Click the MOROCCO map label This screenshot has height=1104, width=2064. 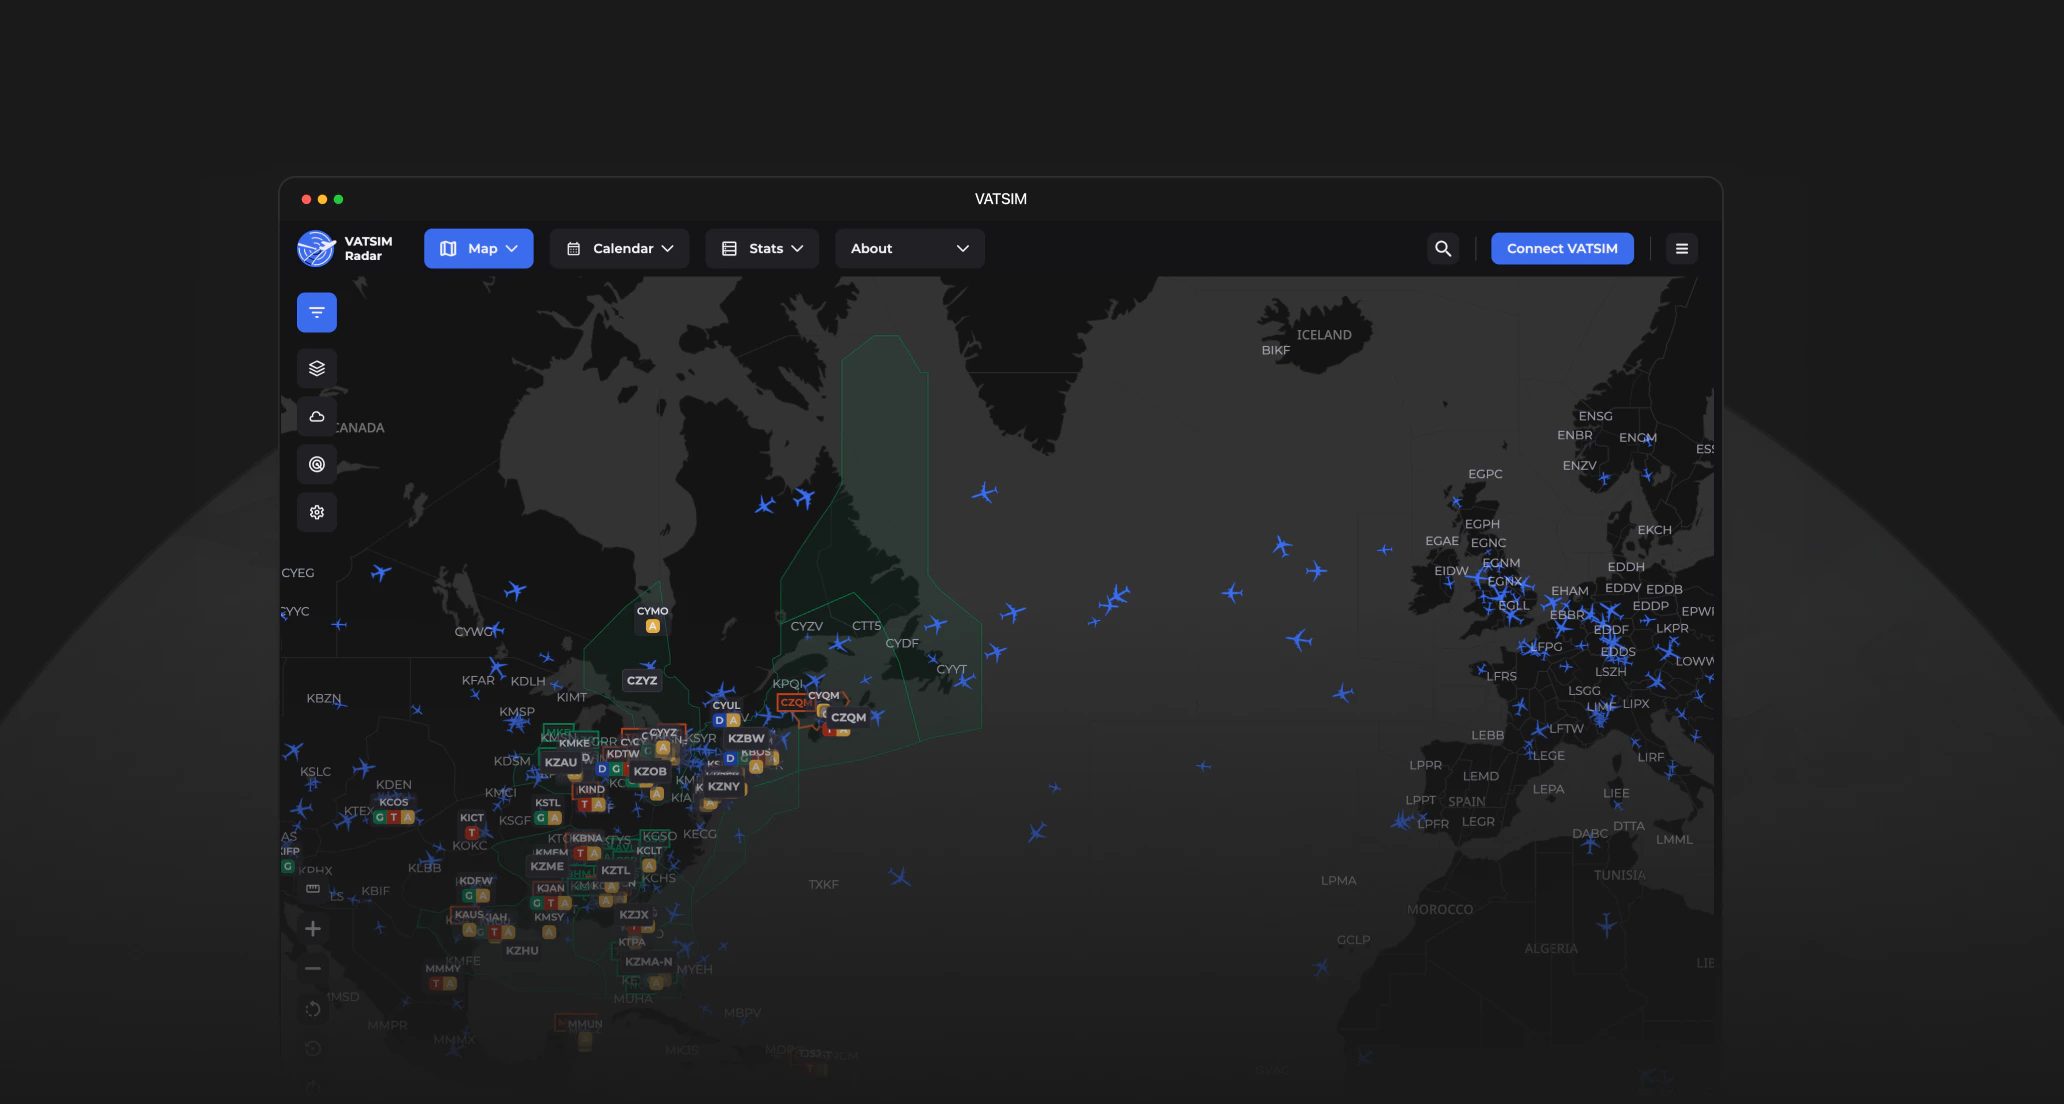(1440, 909)
